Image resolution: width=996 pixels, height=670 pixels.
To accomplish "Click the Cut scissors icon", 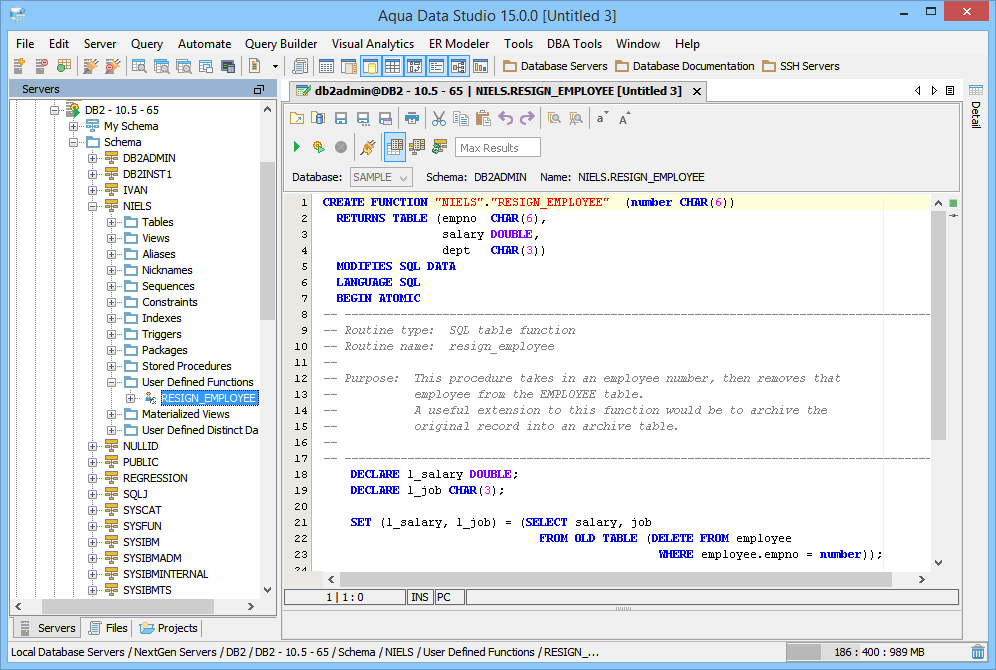I will (x=438, y=118).
